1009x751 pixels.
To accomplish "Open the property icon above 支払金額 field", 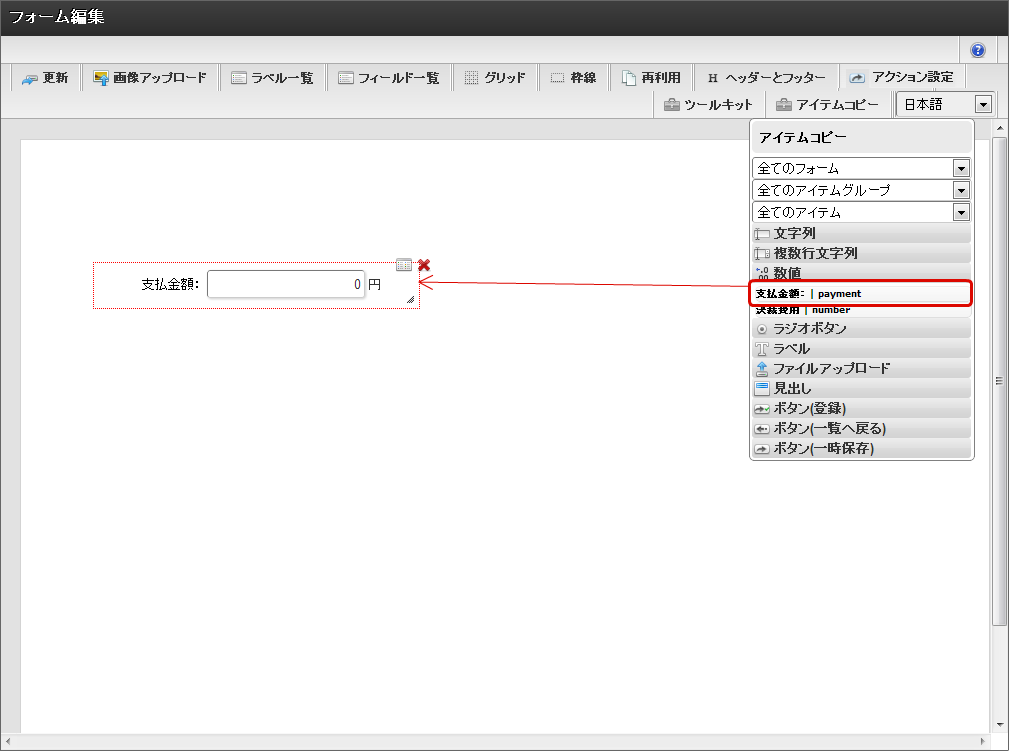I will click(404, 264).
